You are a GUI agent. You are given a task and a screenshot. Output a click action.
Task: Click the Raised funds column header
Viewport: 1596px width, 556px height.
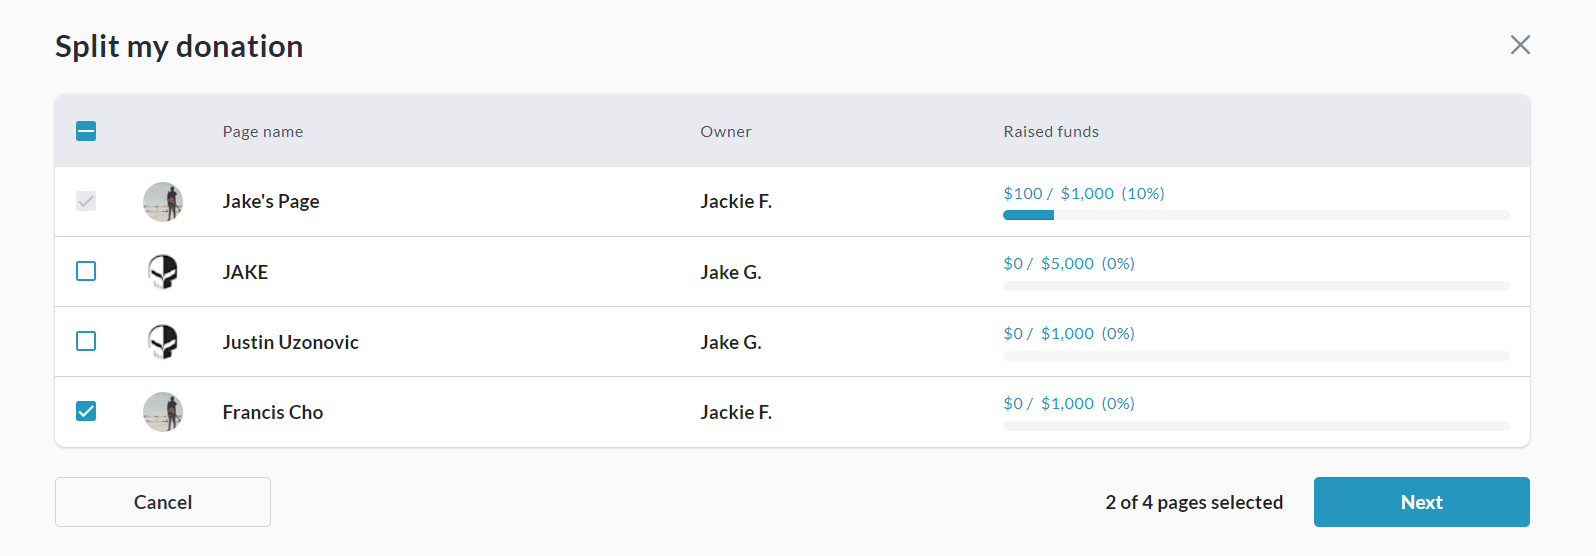pyautogui.click(x=1051, y=132)
